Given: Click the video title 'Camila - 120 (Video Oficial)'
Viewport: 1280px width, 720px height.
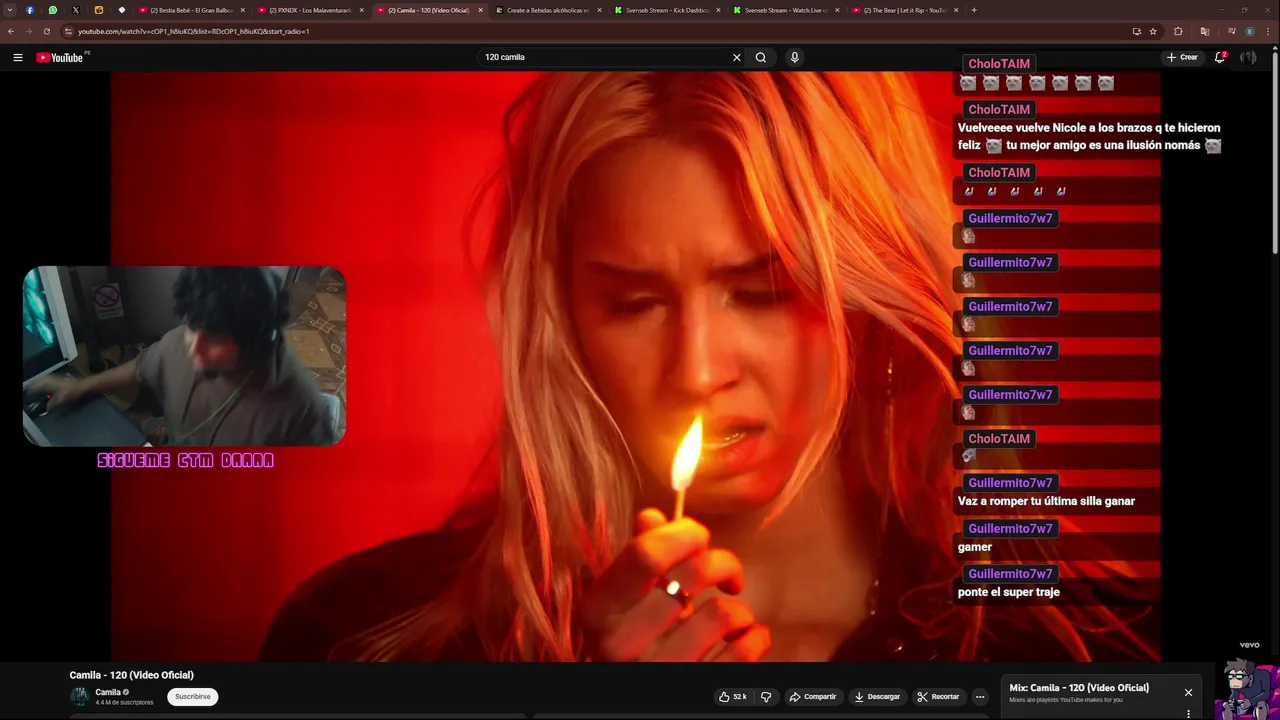Looking at the screenshot, I should click(x=131, y=675).
